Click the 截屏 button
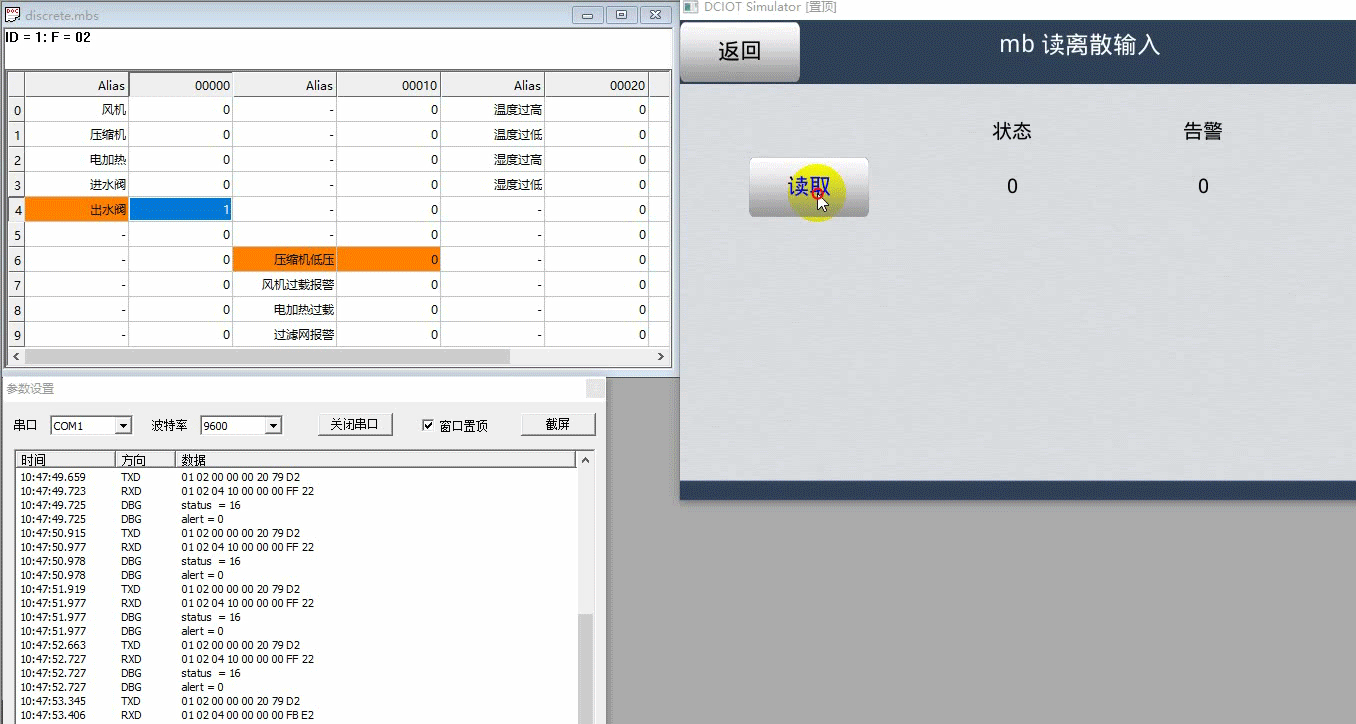Screen dimensions: 1356x724 click(x=558, y=424)
